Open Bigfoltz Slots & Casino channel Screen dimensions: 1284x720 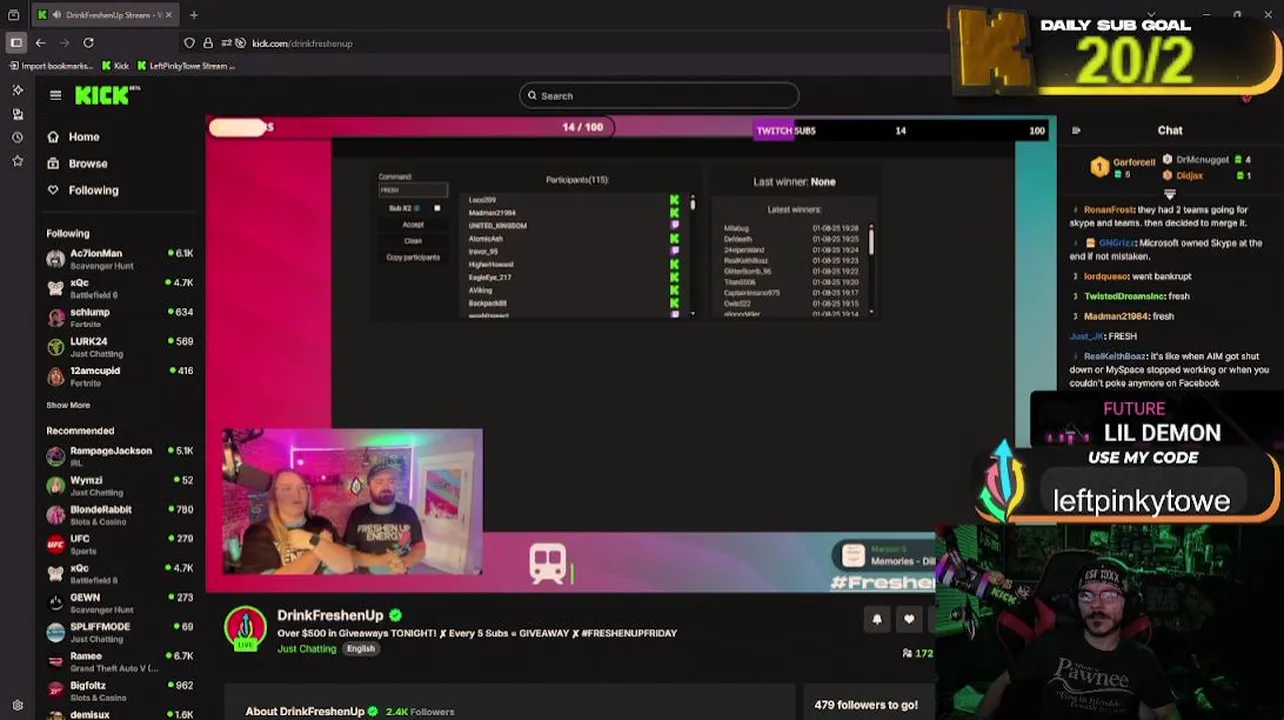click(x=120, y=691)
